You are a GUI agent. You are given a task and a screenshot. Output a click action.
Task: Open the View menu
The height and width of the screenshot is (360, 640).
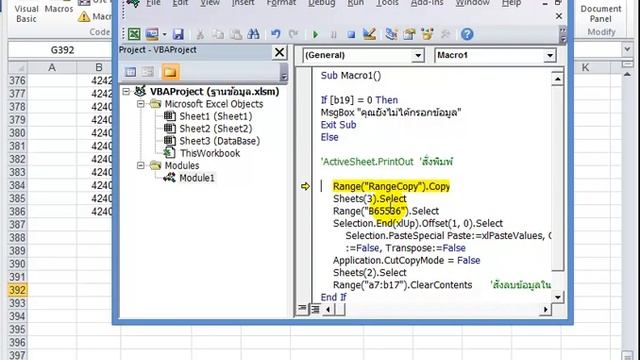pyautogui.click(x=210, y=3)
